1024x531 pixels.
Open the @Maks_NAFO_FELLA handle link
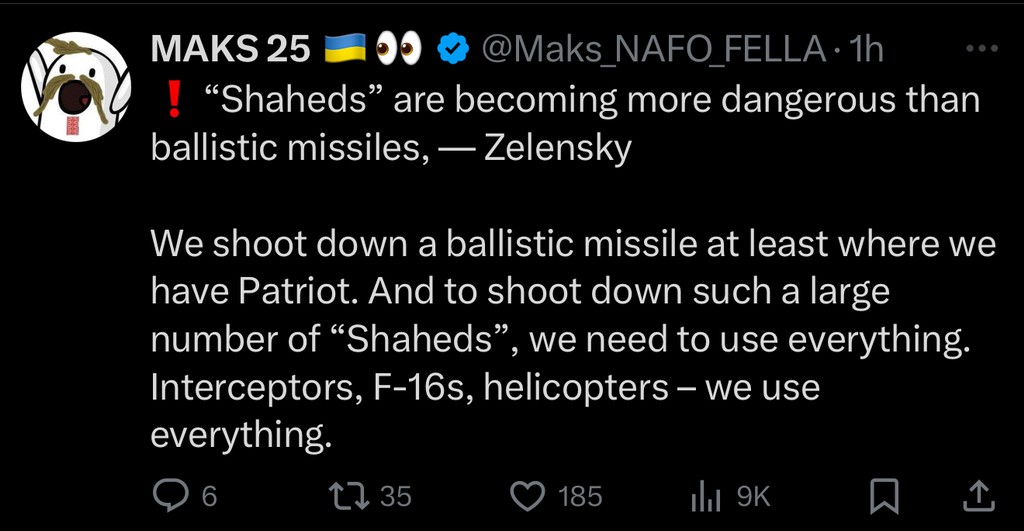pyautogui.click(x=653, y=50)
